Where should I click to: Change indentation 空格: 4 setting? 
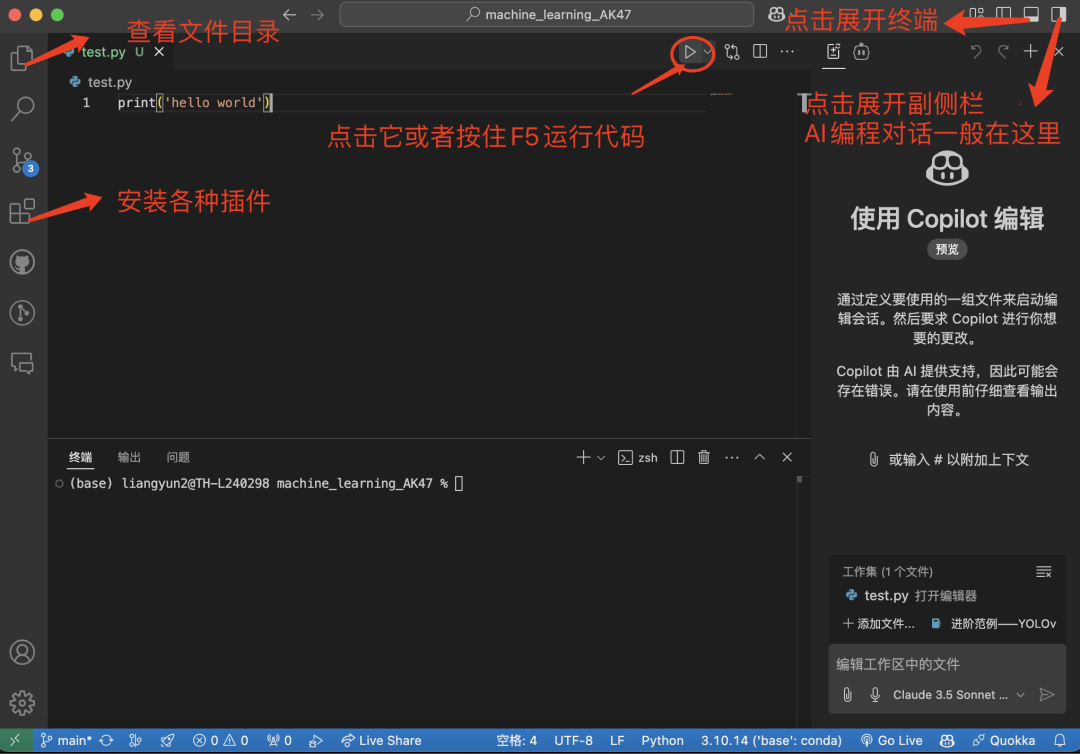pos(516,740)
